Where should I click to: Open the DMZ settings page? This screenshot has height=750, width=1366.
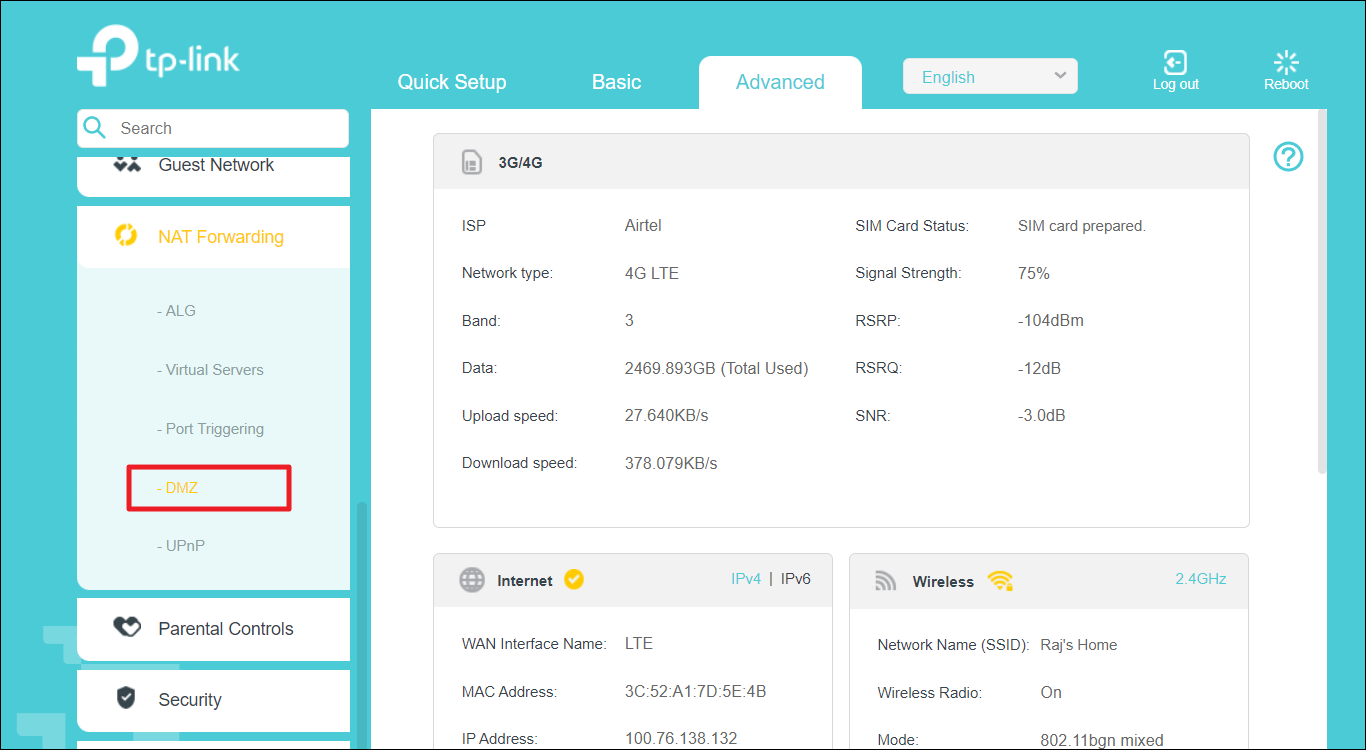[x=182, y=488]
